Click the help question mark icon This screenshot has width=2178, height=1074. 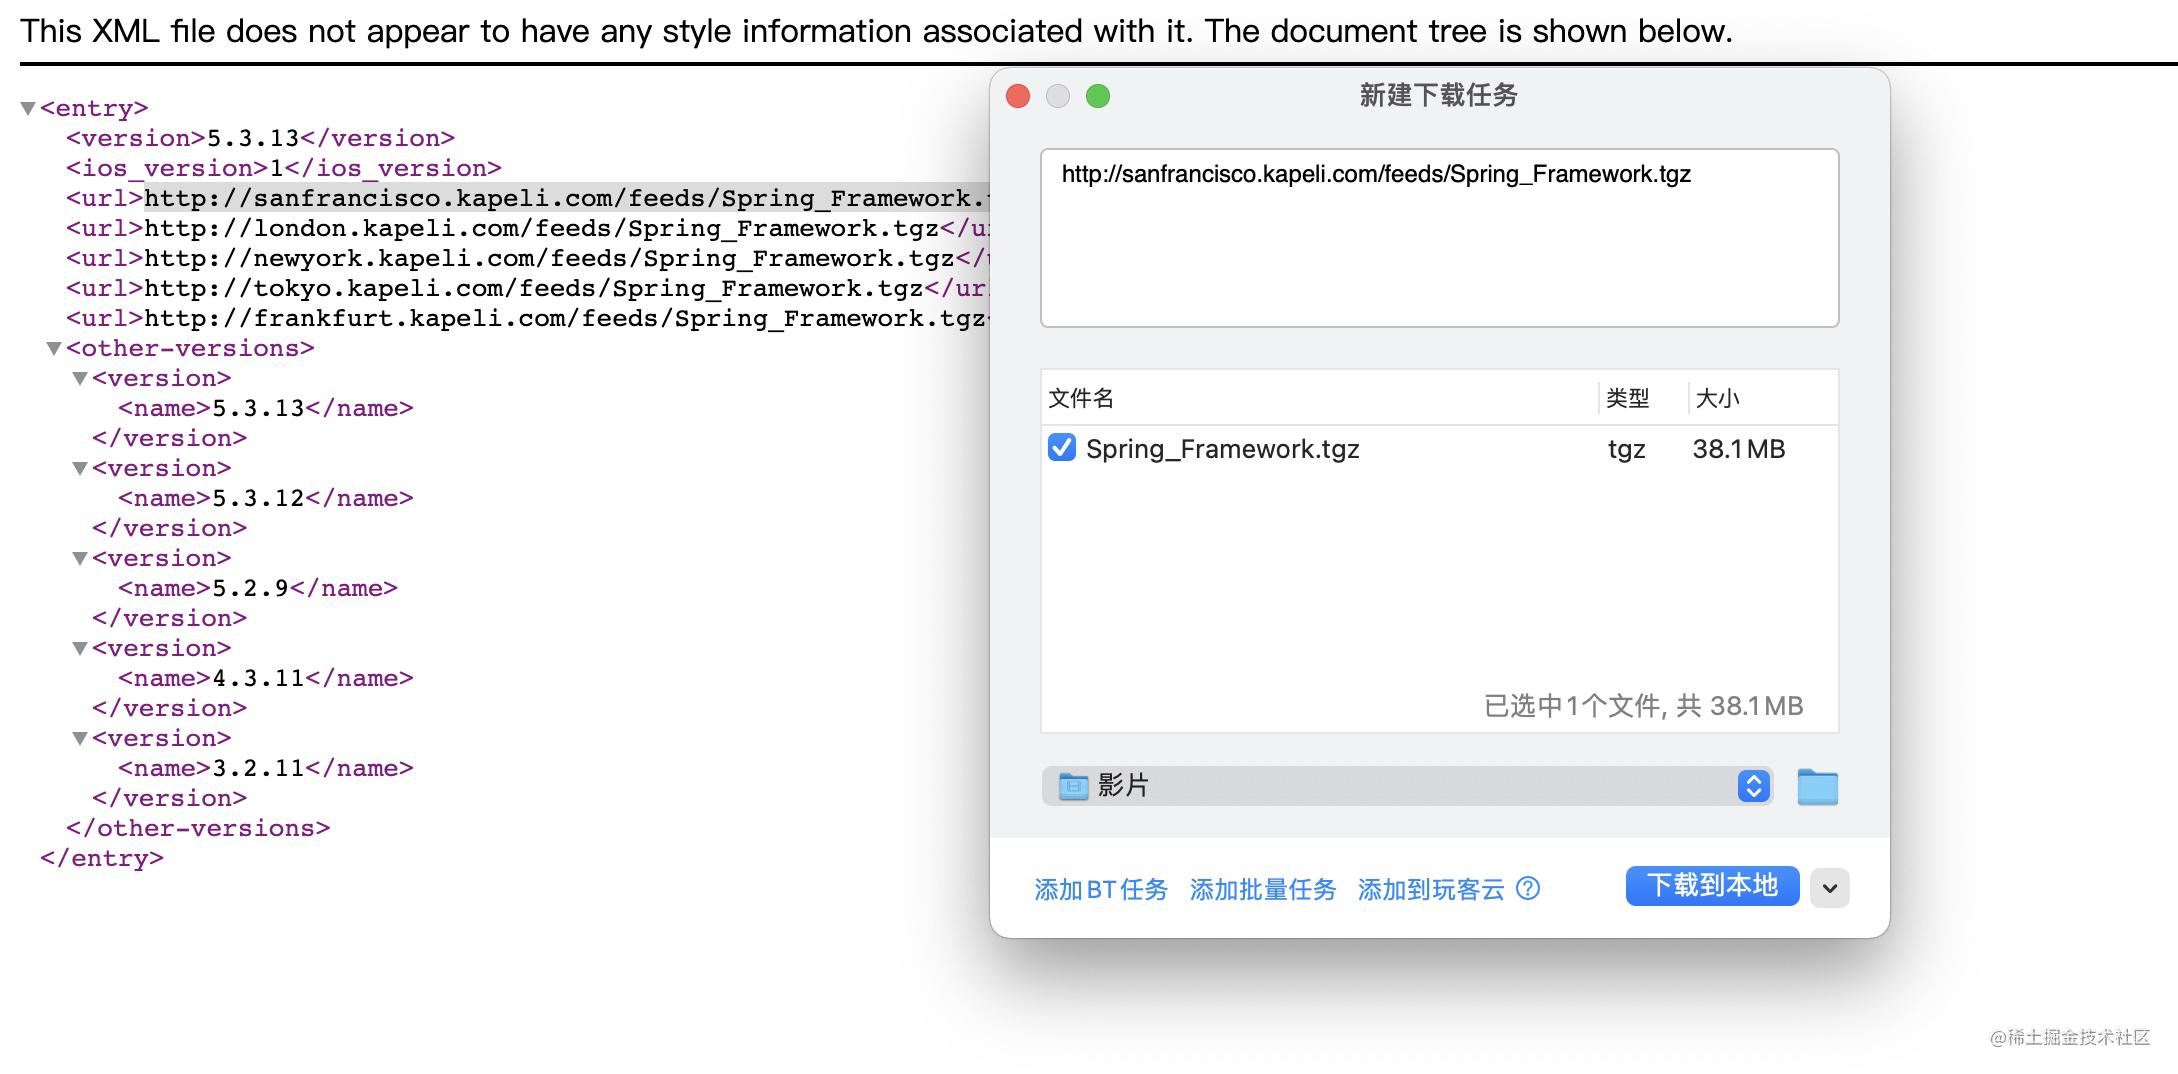1529,889
